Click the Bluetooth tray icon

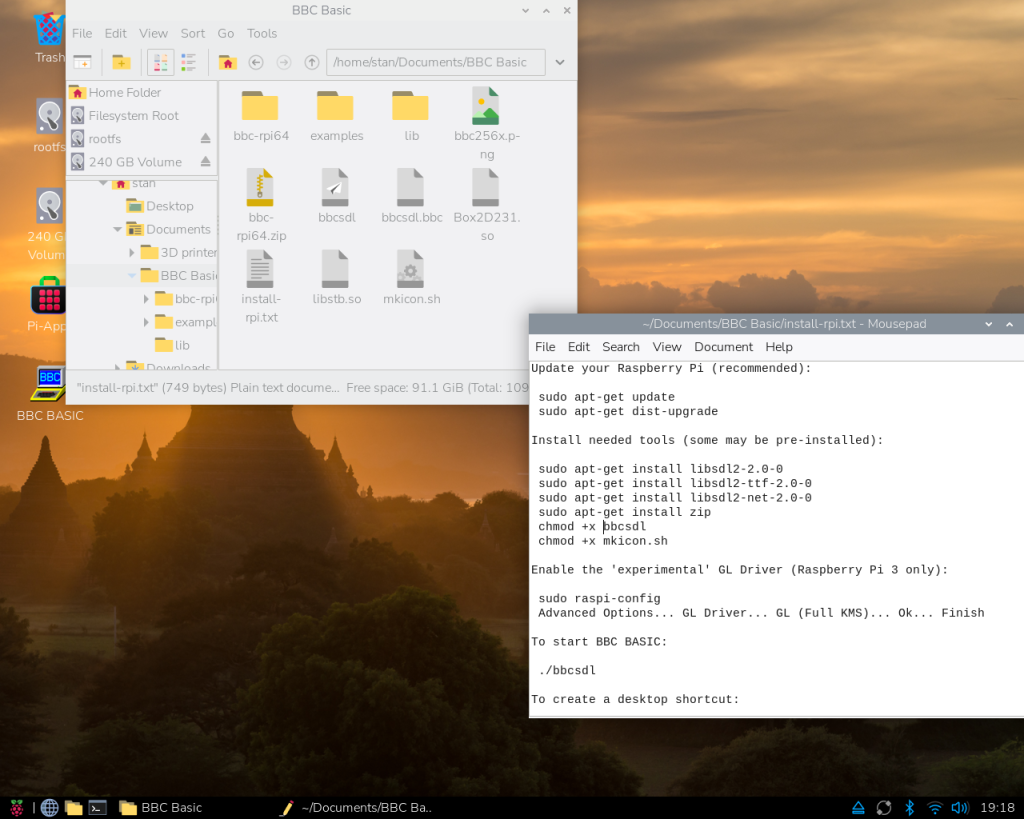[x=909, y=807]
